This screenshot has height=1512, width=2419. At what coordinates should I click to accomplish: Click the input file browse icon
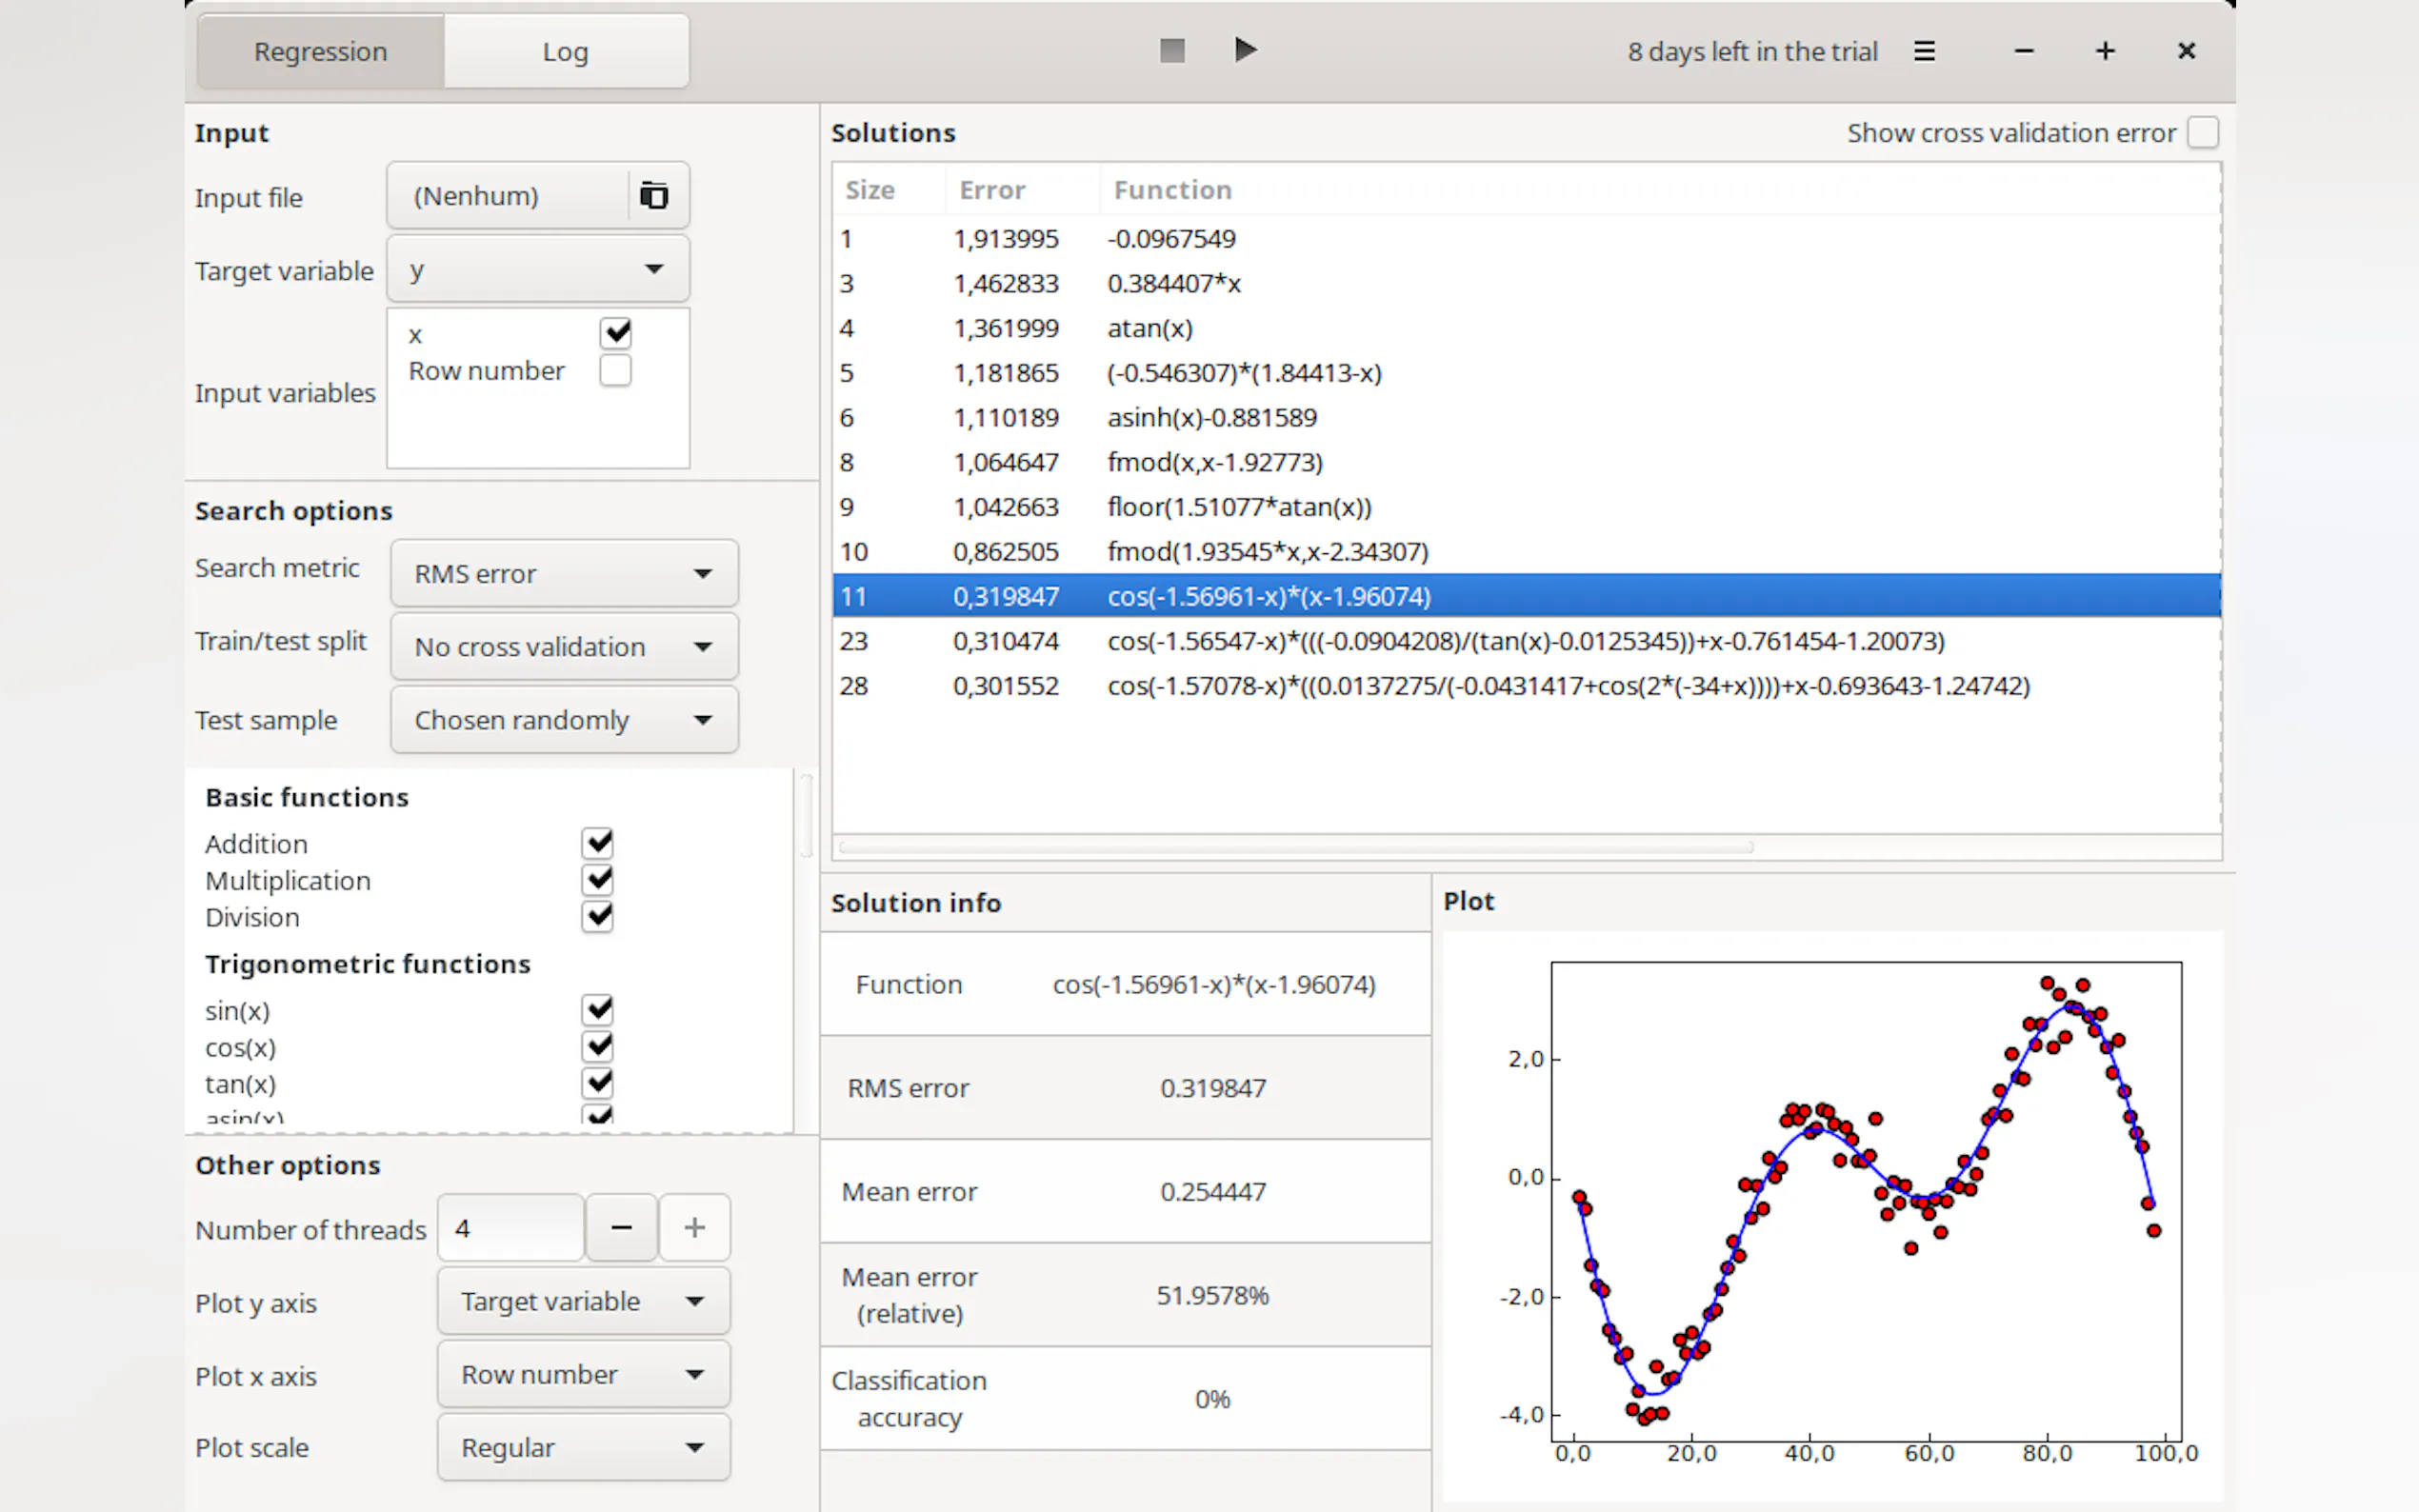[654, 195]
